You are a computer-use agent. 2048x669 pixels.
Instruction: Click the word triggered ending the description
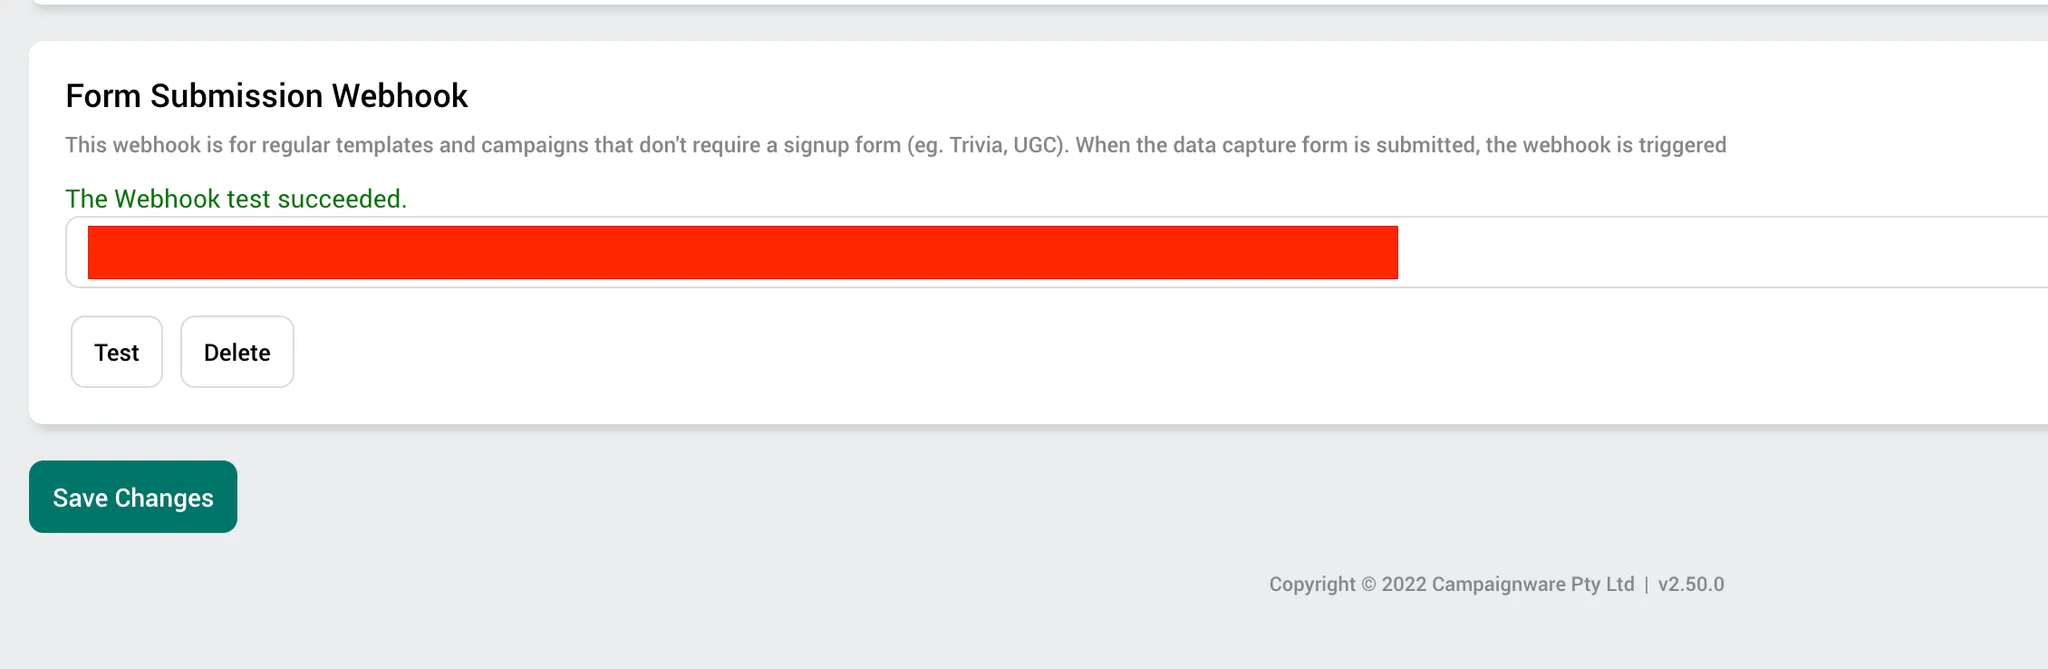(x=1682, y=145)
